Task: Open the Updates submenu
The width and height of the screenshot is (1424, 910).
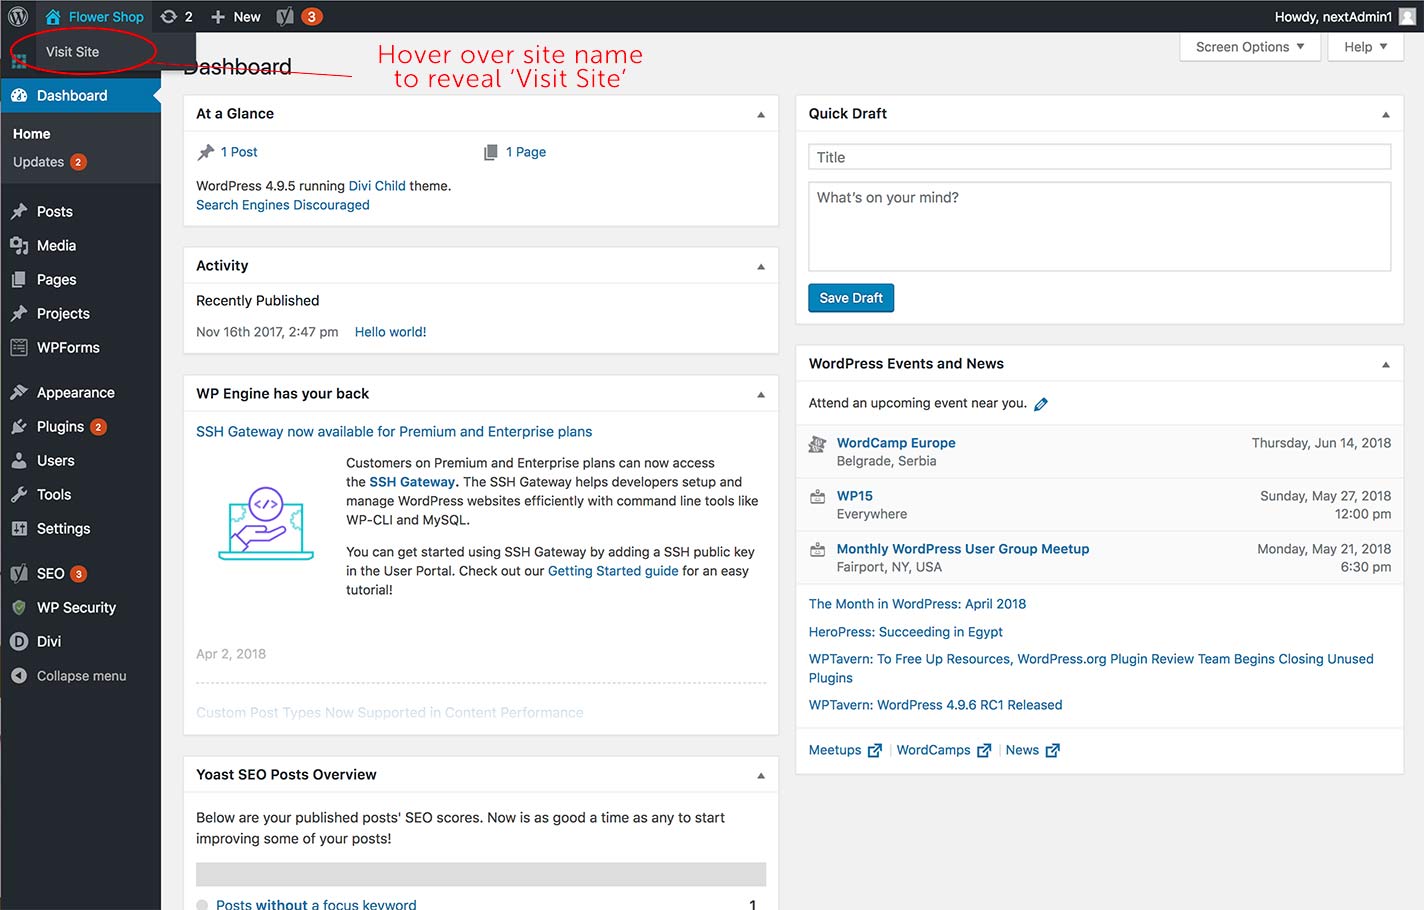Action: (x=49, y=162)
